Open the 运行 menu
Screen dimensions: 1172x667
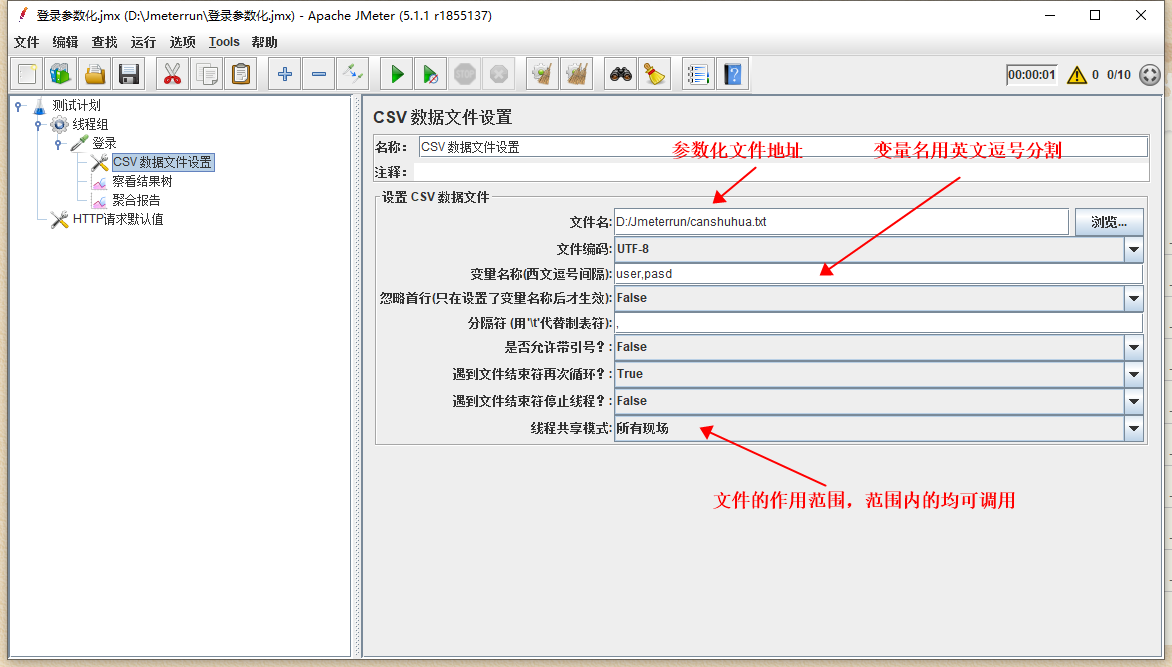pyautogui.click(x=143, y=42)
